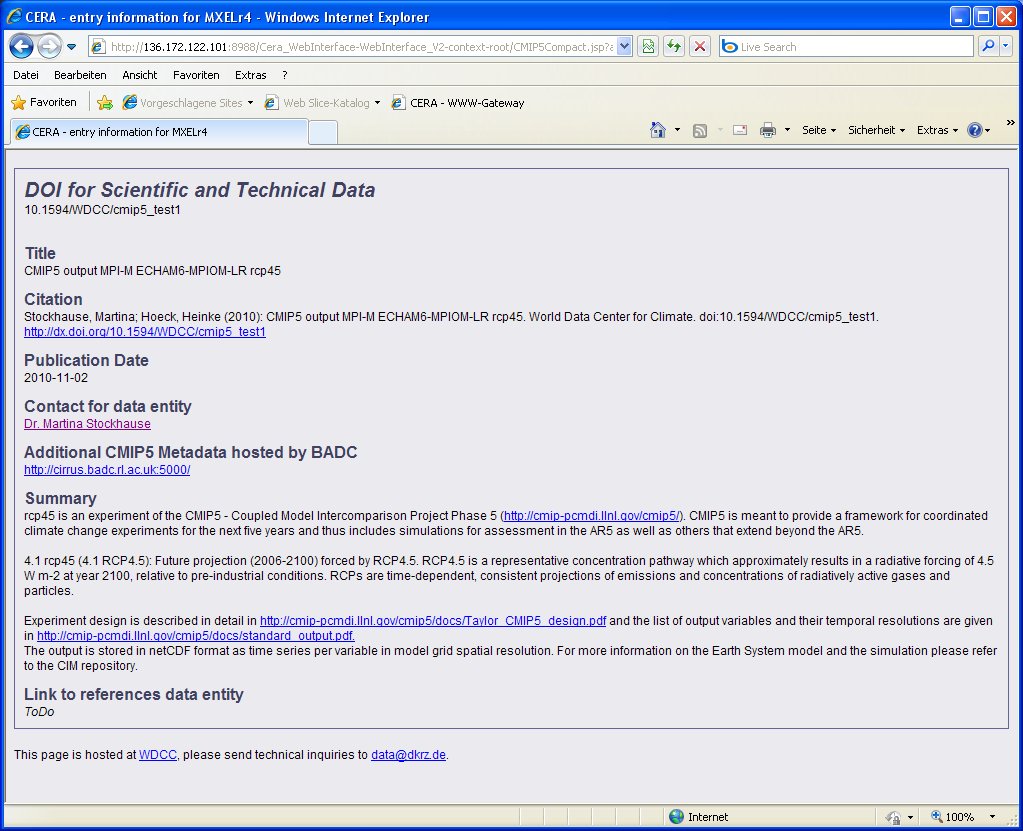The width and height of the screenshot is (1023, 831).
Task: Follow the Dr. Martina Stockhause contact link
Action: (87, 424)
